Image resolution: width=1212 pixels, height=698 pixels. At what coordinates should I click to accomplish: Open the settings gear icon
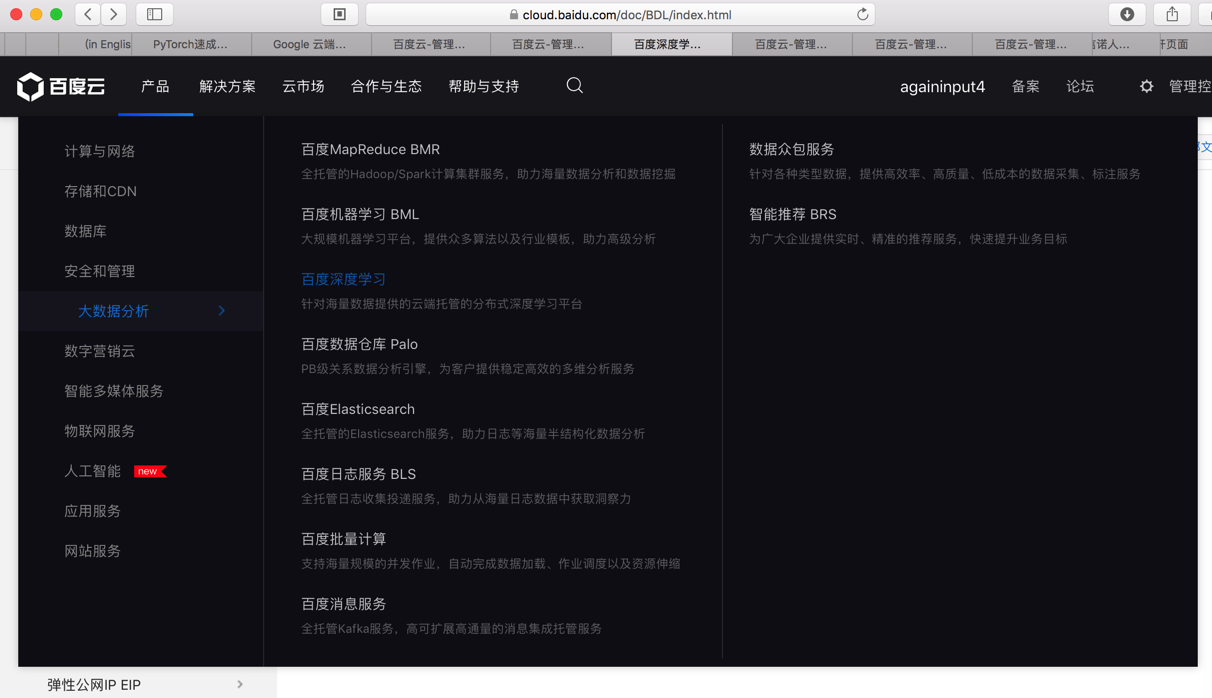pos(1146,87)
